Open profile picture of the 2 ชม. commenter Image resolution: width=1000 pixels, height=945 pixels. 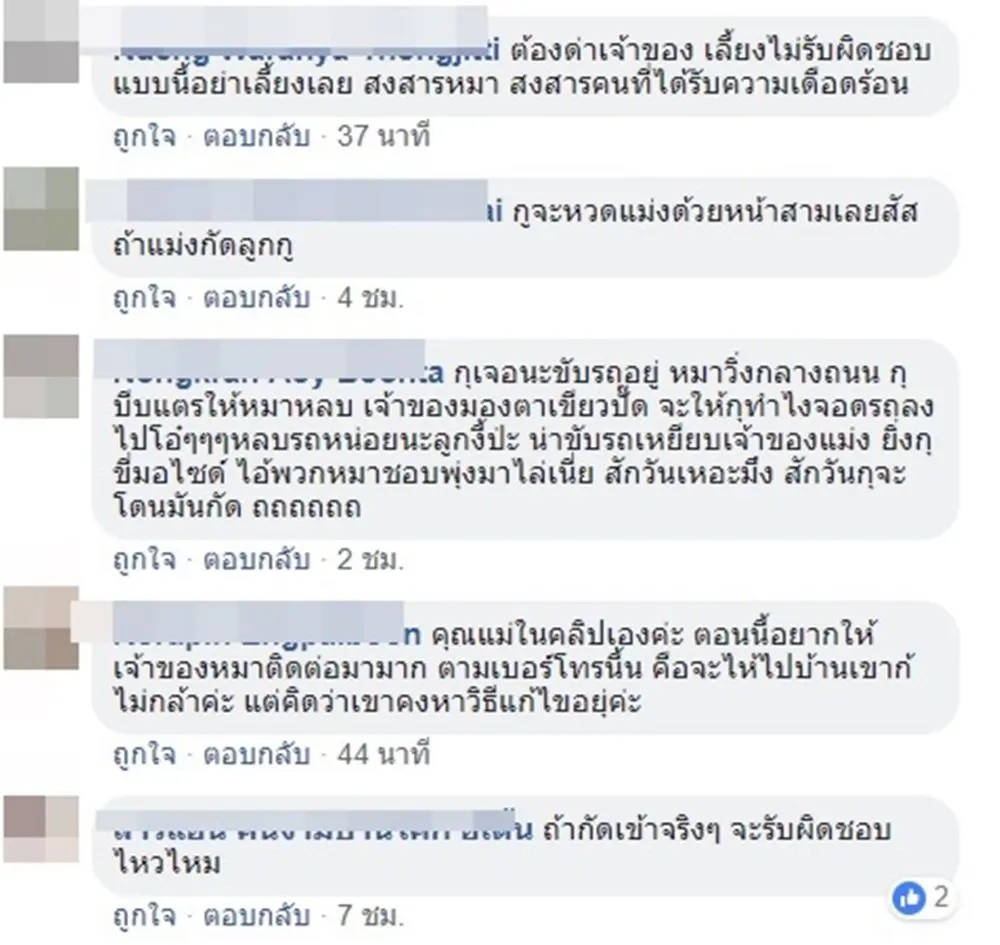[x=41, y=376]
